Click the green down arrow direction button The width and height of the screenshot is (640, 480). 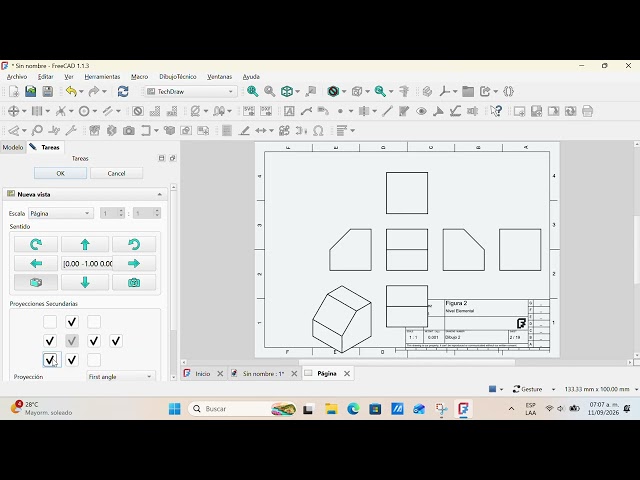click(85, 282)
